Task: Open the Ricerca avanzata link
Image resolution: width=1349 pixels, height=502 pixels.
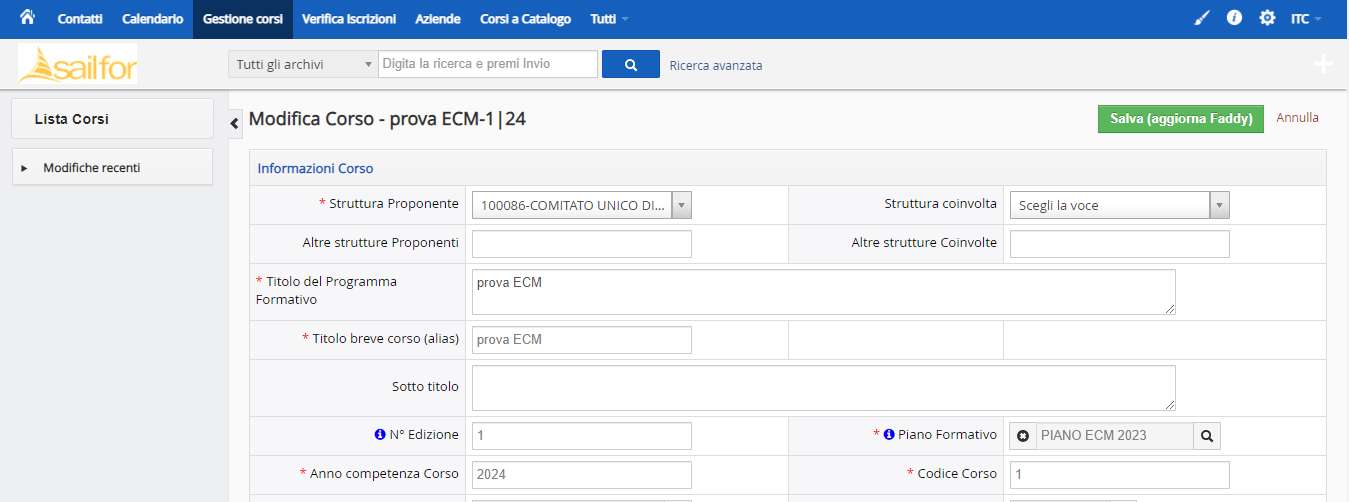Action: click(716, 65)
